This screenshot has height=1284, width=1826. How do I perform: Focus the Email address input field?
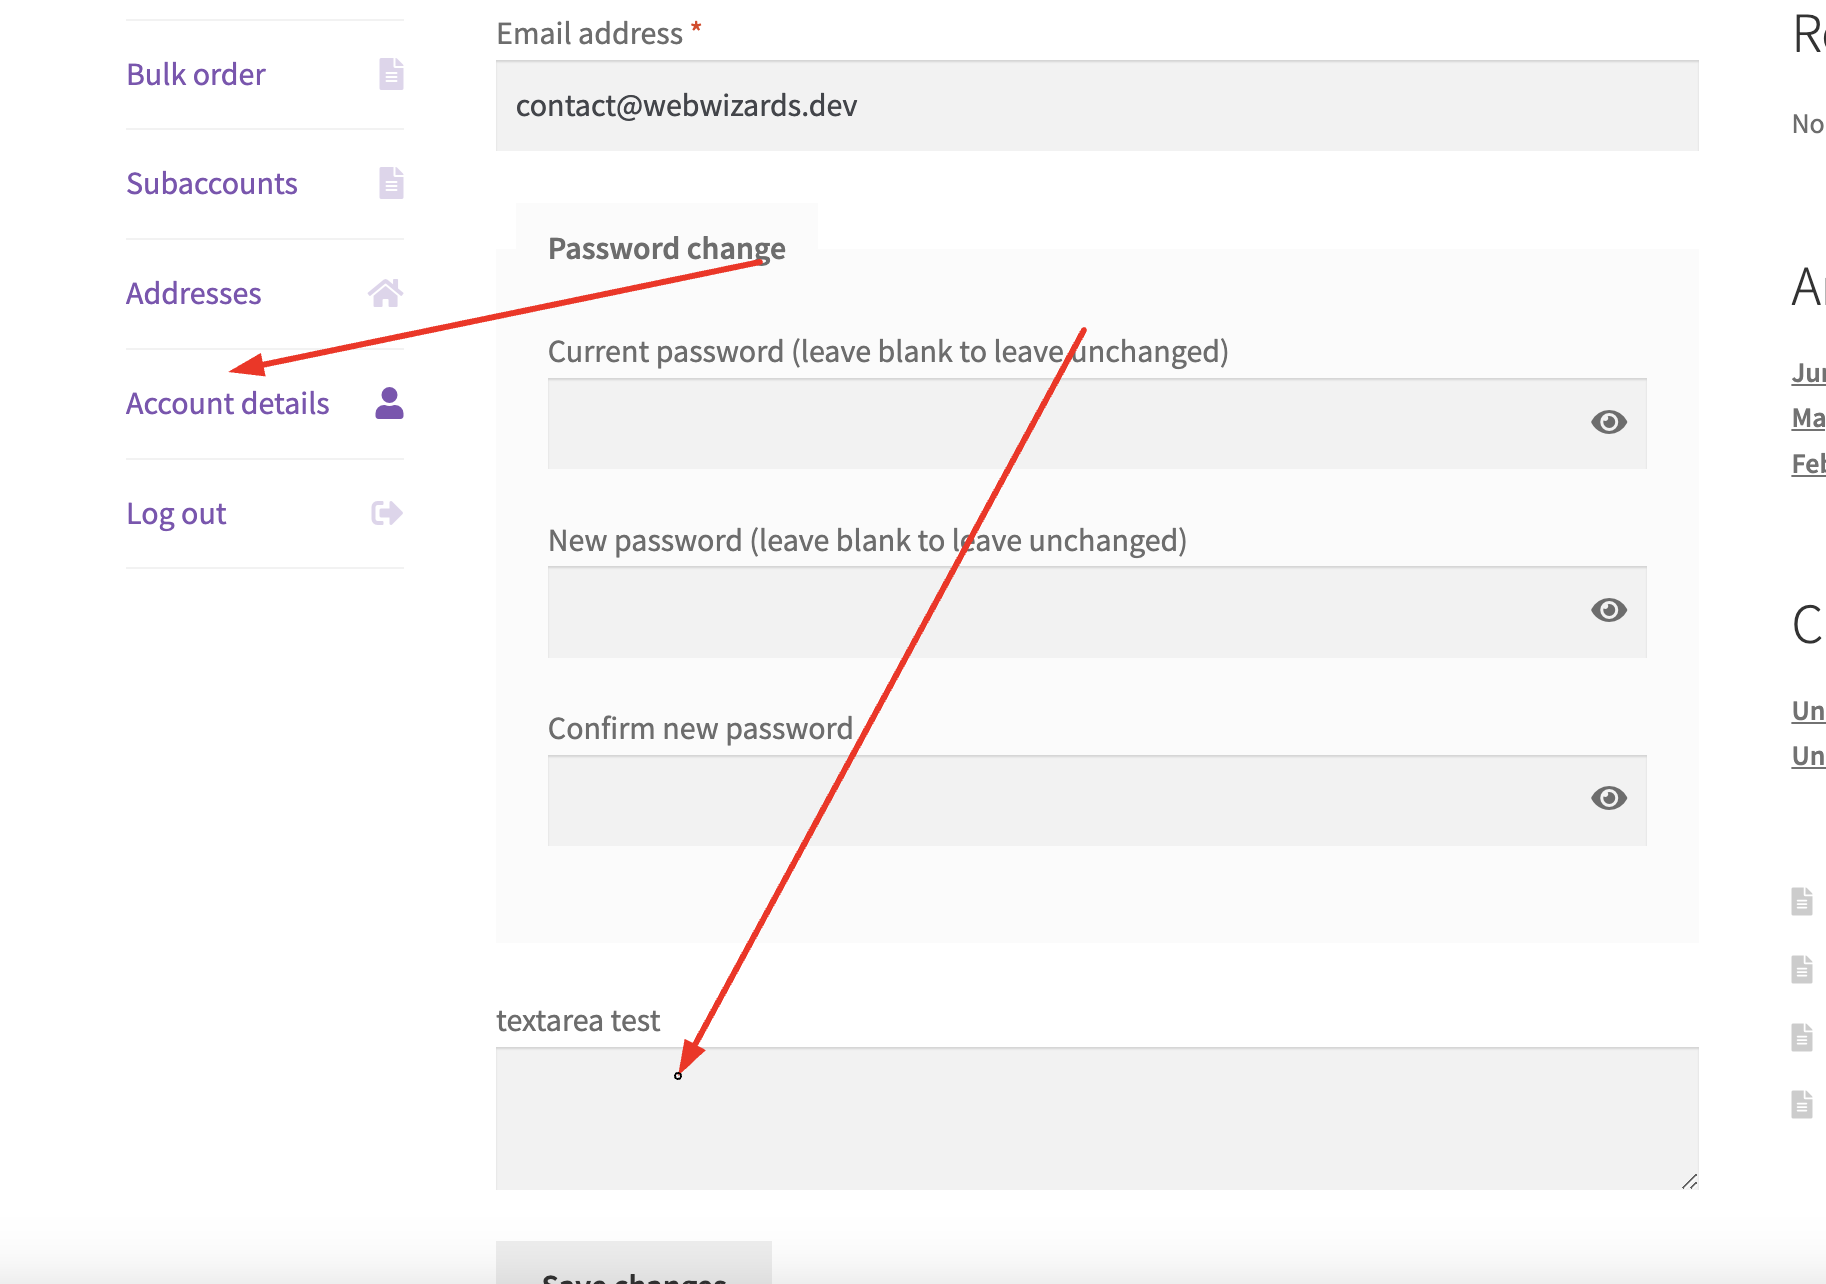click(1097, 106)
